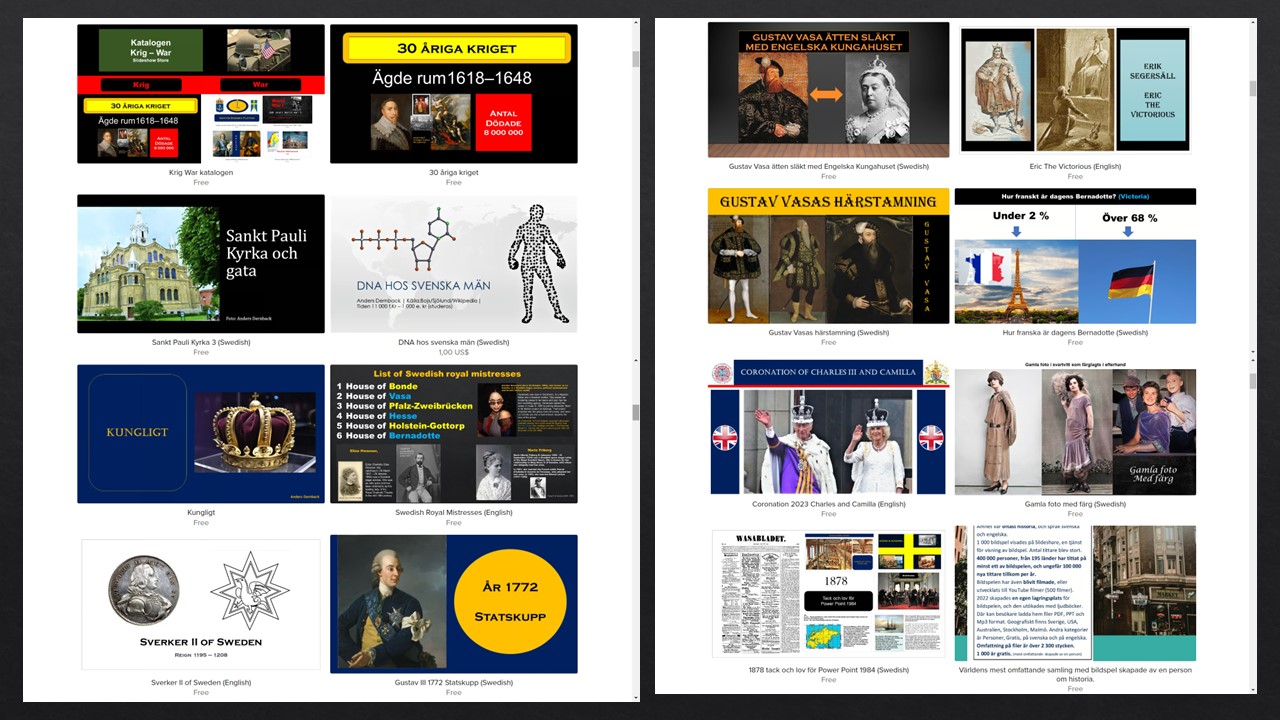Open the thumbnail above Världens mest omfattande samling

[x=1075, y=594]
